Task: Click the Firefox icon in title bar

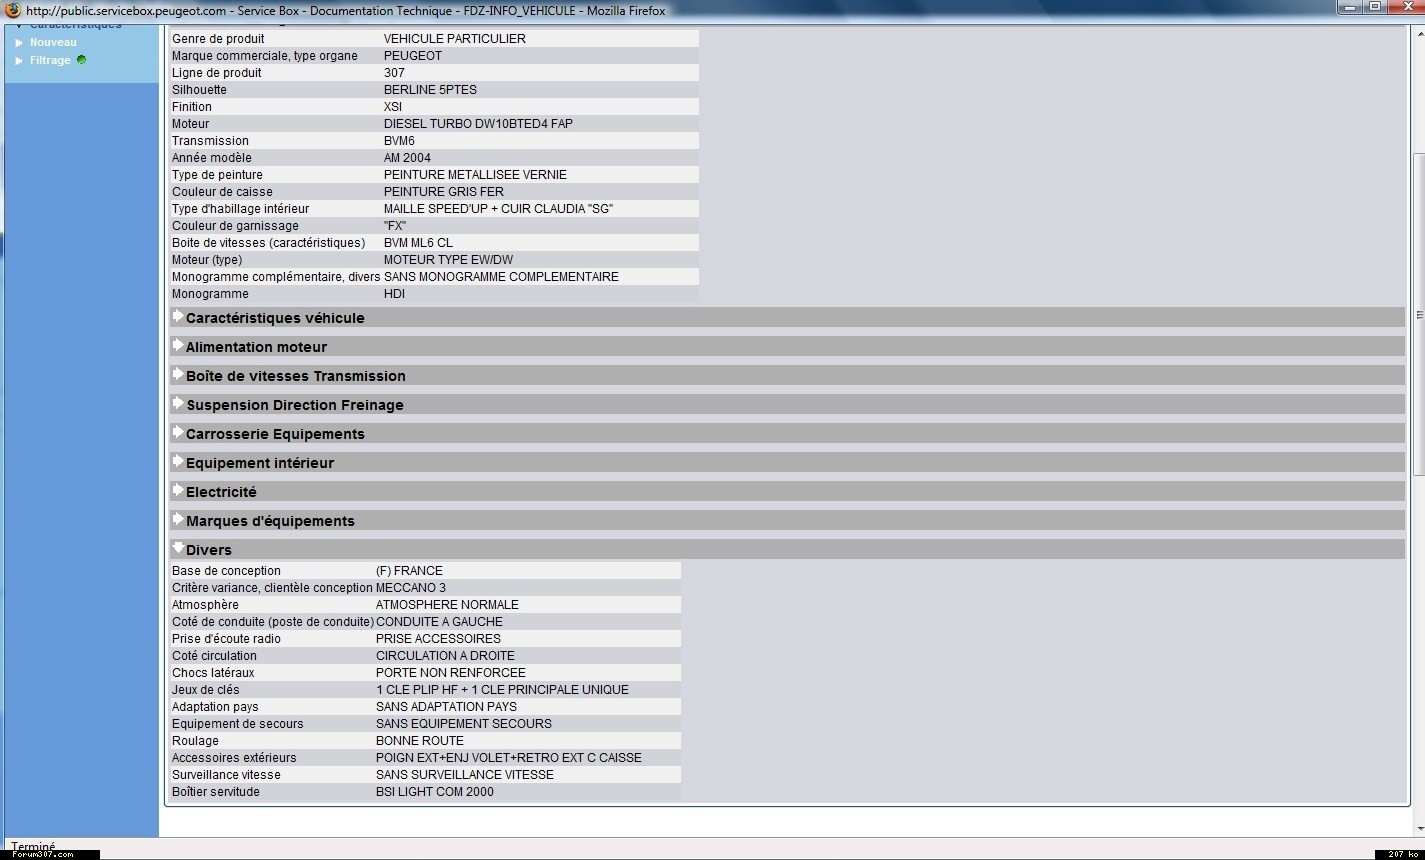Action: click(x=13, y=9)
